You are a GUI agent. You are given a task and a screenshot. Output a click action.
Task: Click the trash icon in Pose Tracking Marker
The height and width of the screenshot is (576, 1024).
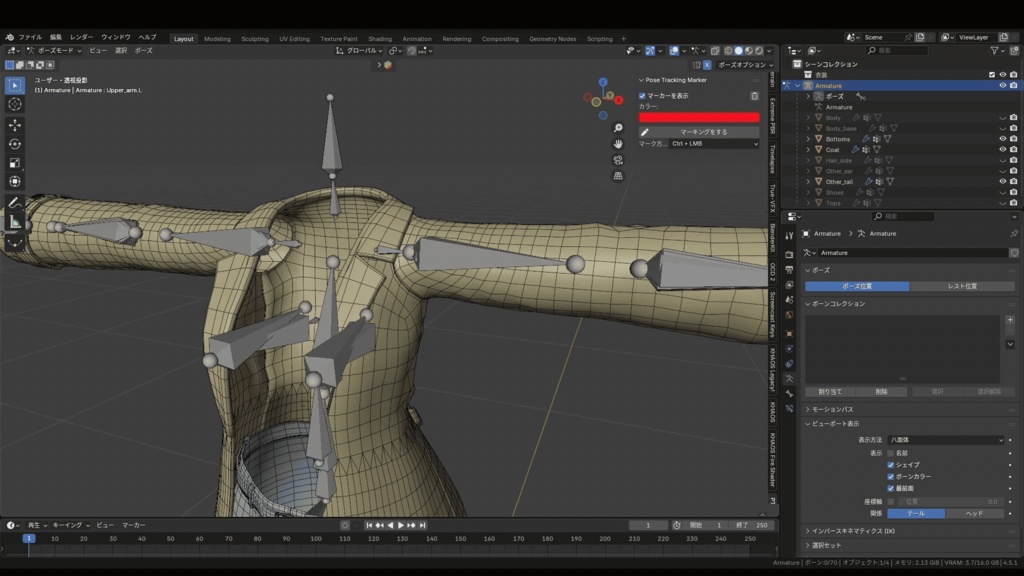754,96
